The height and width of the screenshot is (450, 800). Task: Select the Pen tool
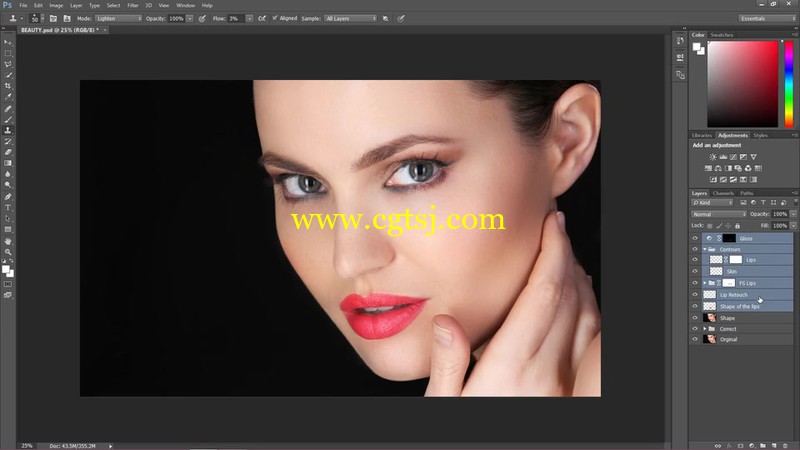tap(8, 197)
